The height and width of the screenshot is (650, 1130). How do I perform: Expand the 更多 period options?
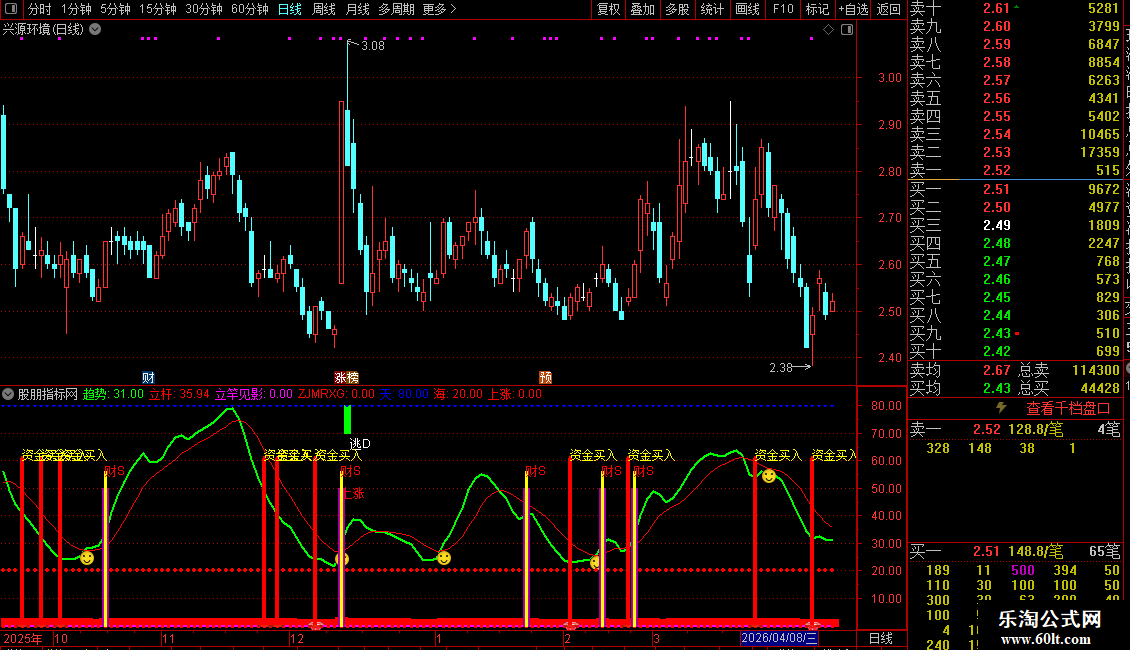point(439,9)
